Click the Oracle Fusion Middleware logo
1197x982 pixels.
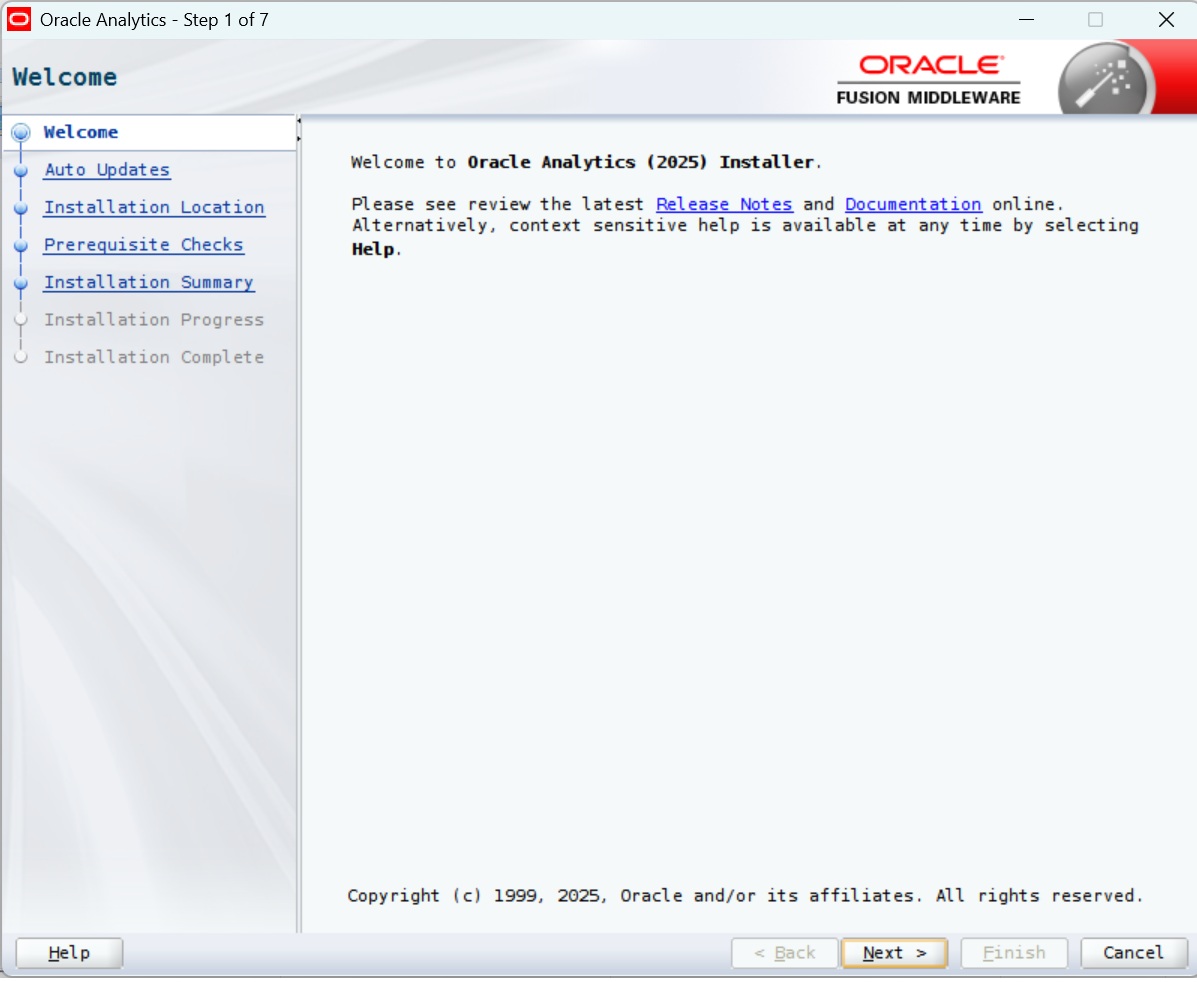[x=928, y=79]
